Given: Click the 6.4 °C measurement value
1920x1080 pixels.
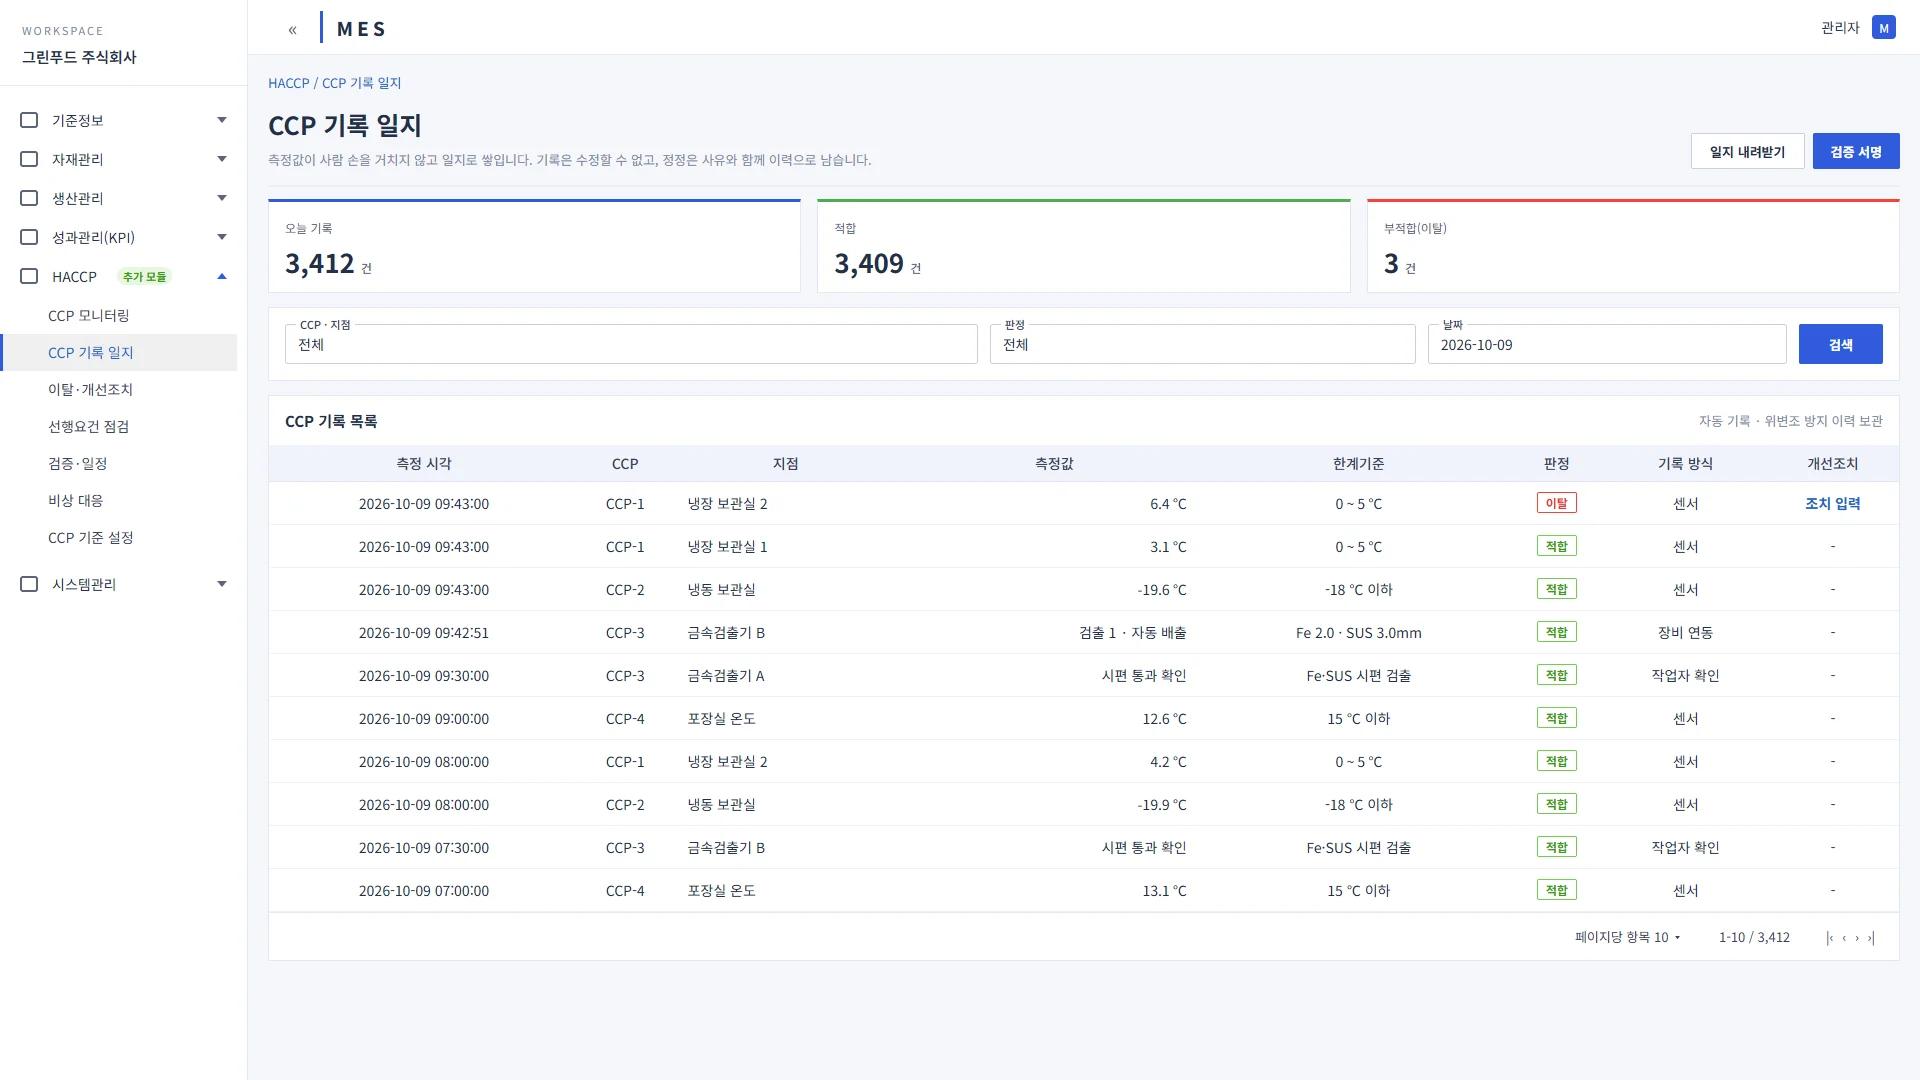Looking at the screenshot, I should (x=1167, y=504).
